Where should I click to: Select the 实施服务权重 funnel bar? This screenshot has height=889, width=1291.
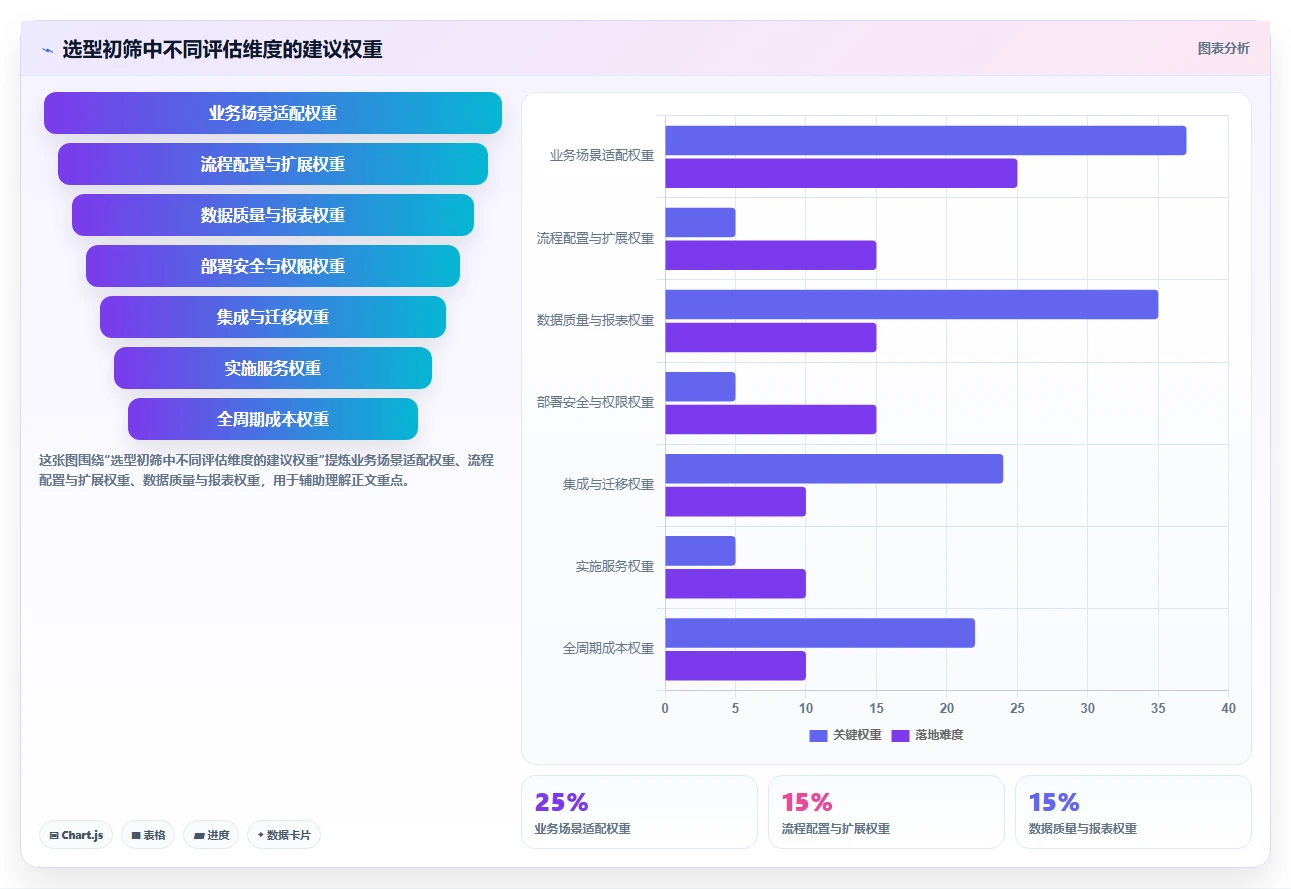pyautogui.click(x=273, y=368)
